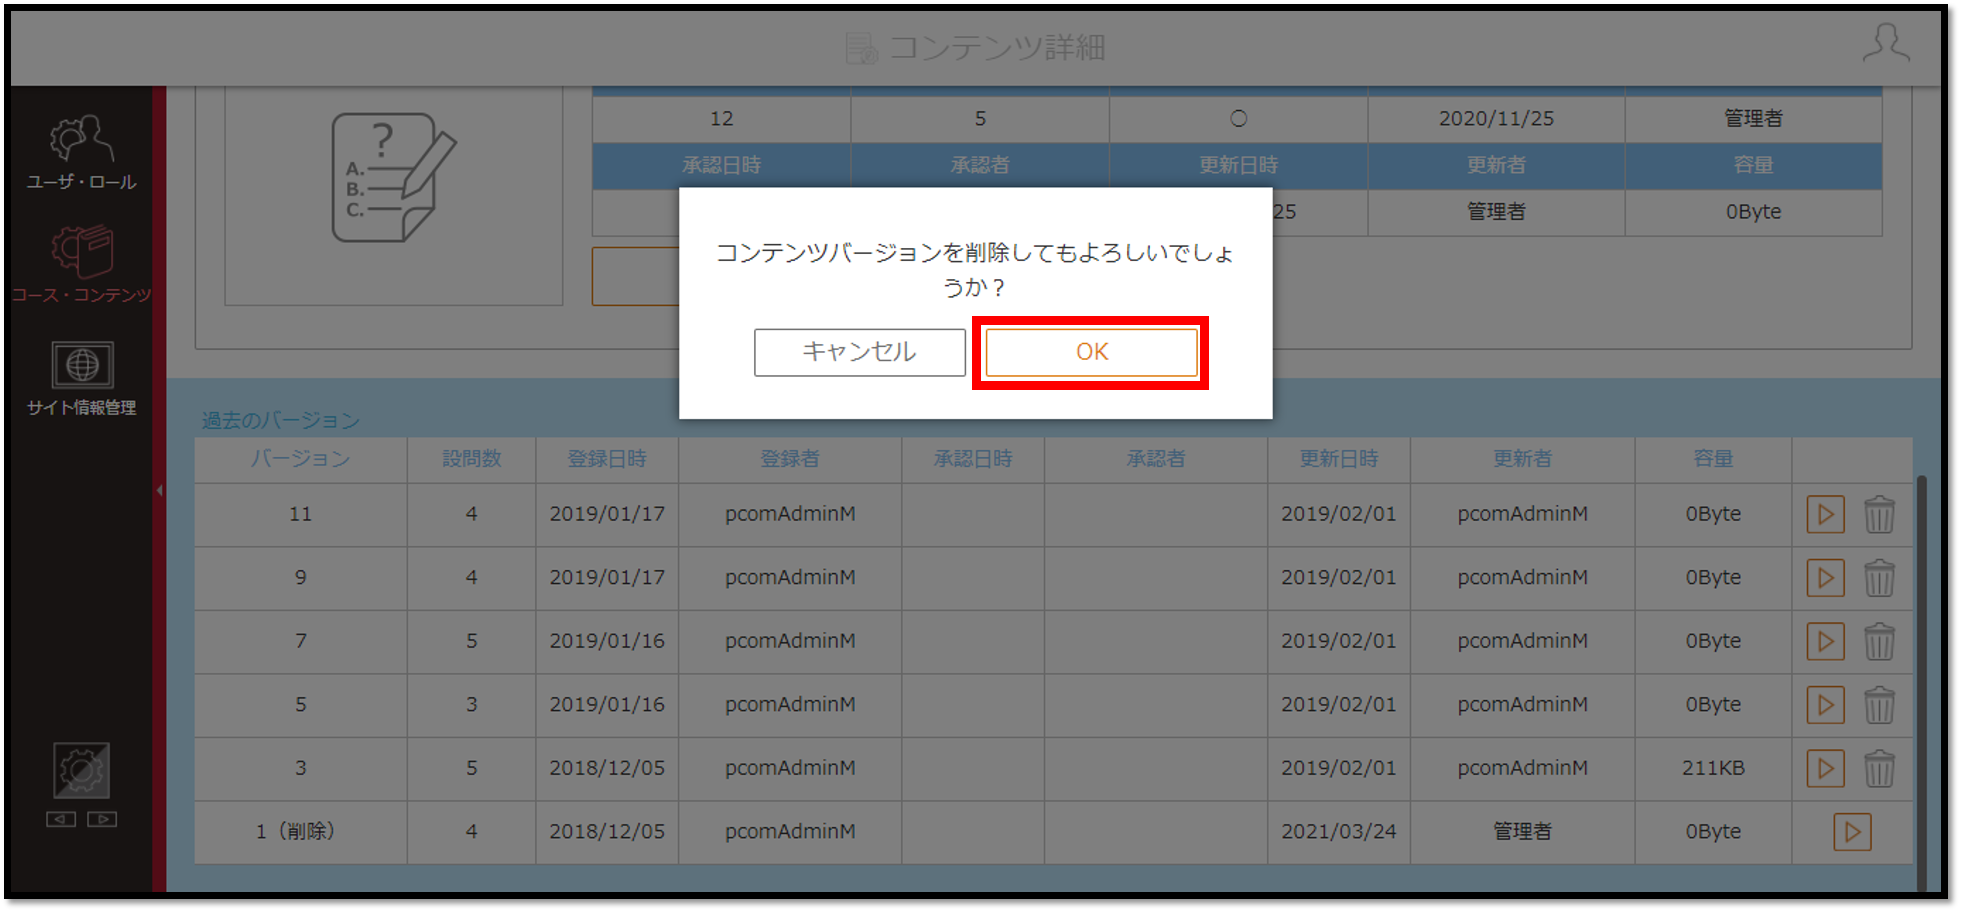Delete version 9 with trash icon
The image size is (1961, 912).
[x=1879, y=578]
